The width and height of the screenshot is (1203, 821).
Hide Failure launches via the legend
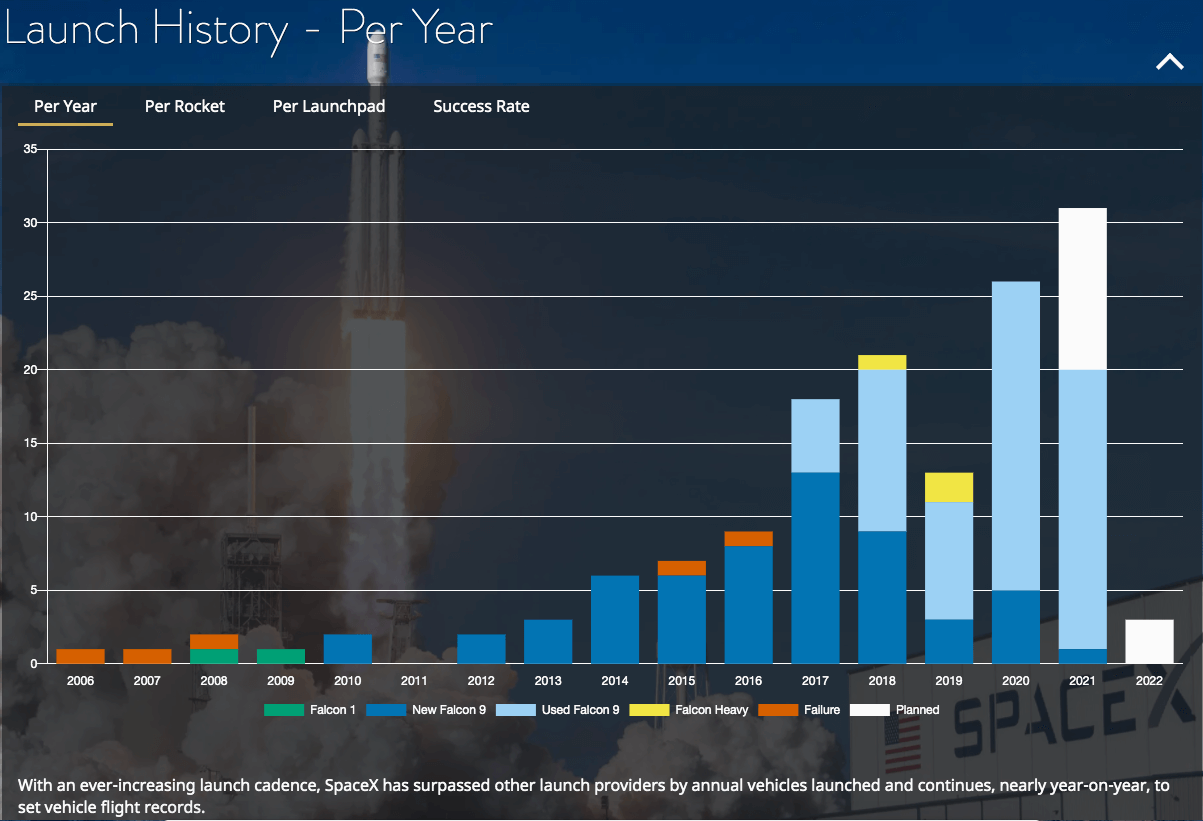point(796,710)
